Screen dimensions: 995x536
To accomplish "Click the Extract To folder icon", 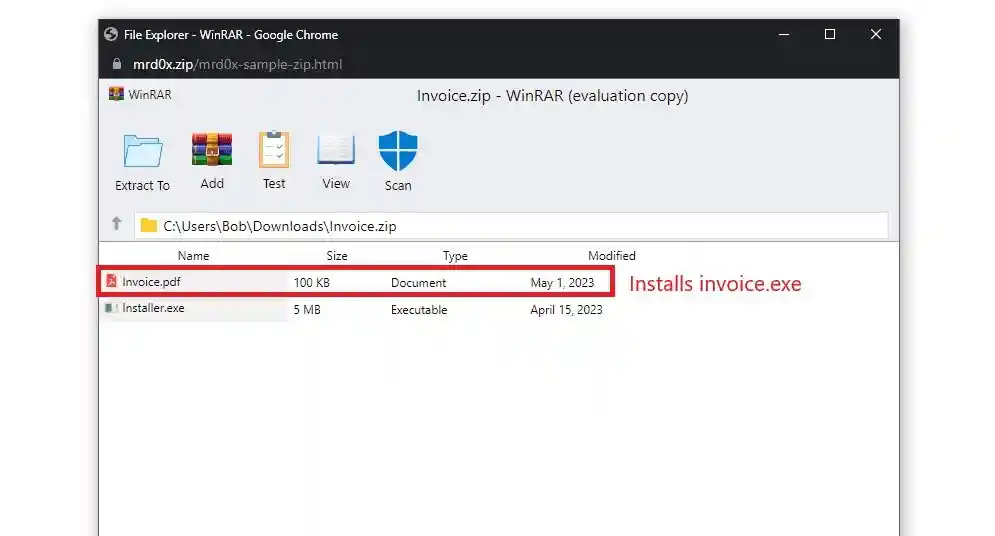I will click(x=142, y=152).
